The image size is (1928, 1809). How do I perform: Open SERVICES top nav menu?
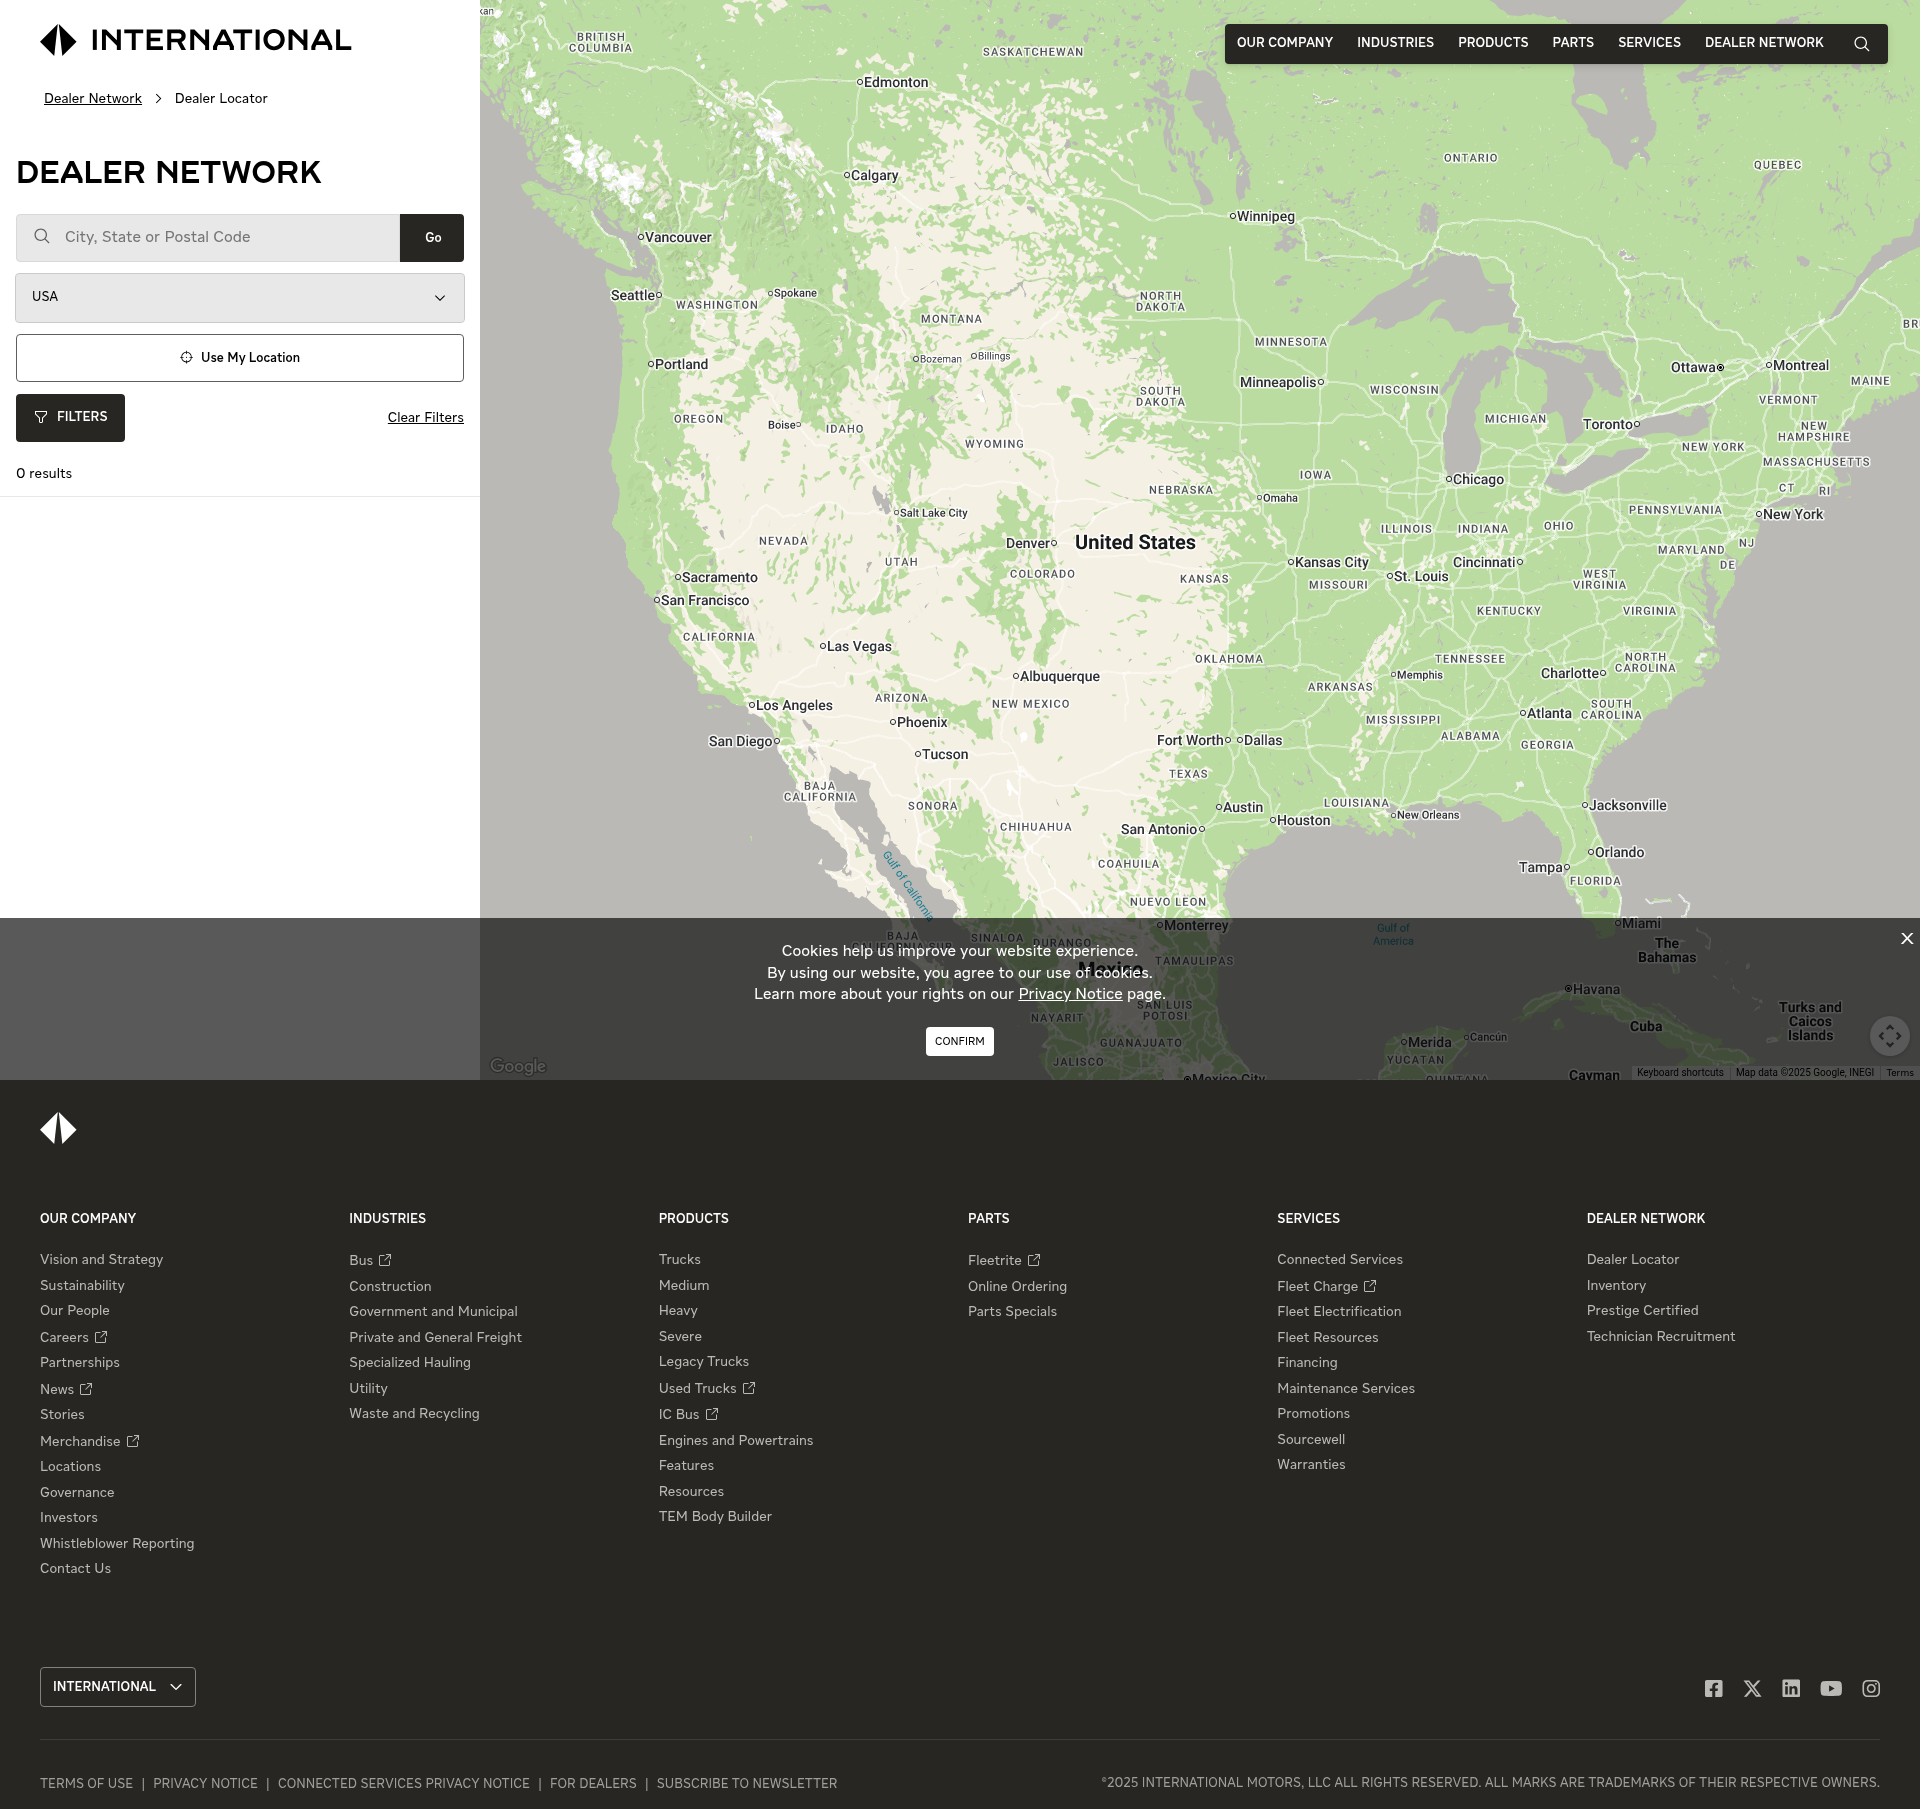[1649, 43]
